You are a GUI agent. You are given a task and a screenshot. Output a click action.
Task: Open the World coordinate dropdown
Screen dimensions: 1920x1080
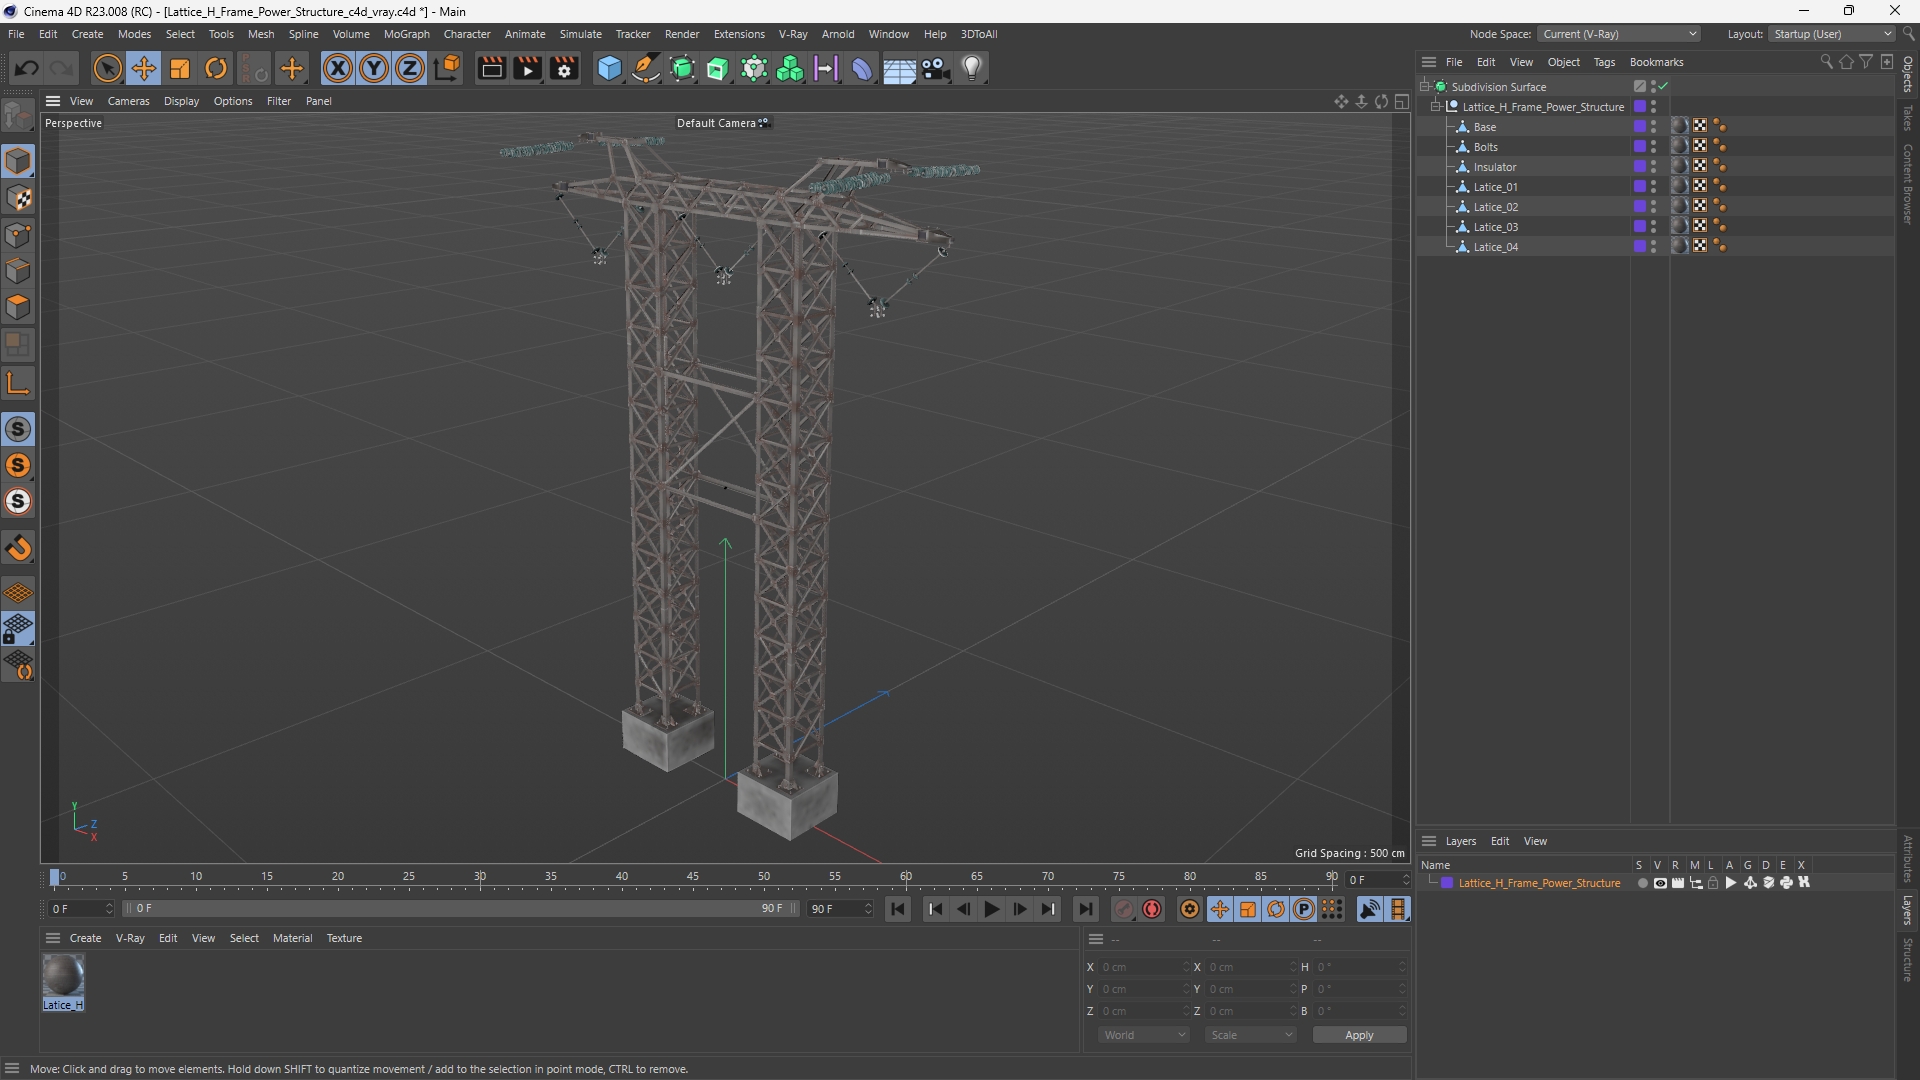(1144, 1035)
